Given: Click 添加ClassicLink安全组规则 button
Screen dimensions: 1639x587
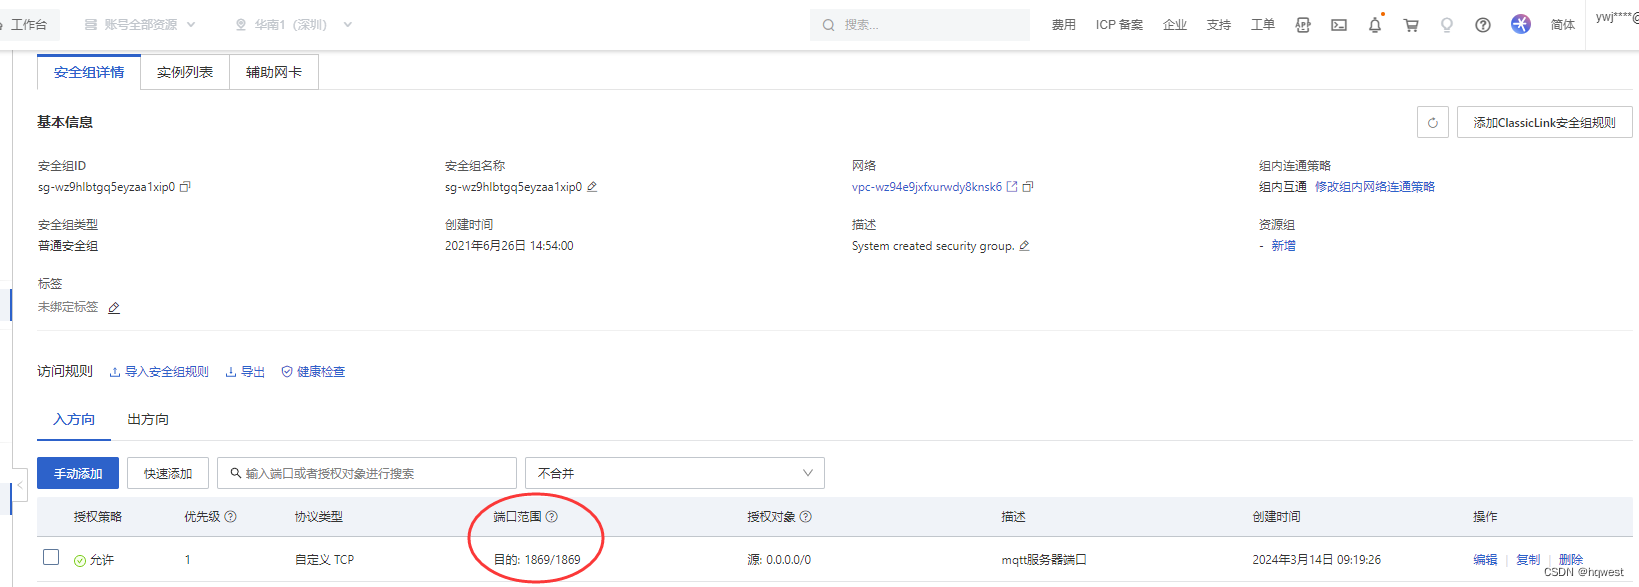Looking at the screenshot, I should click(x=1544, y=123).
